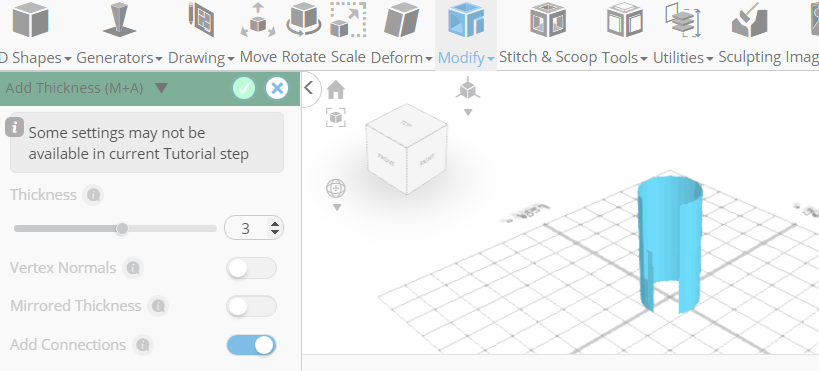
Task: Click the Sculpting brush icon
Action: [x=750, y=20]
